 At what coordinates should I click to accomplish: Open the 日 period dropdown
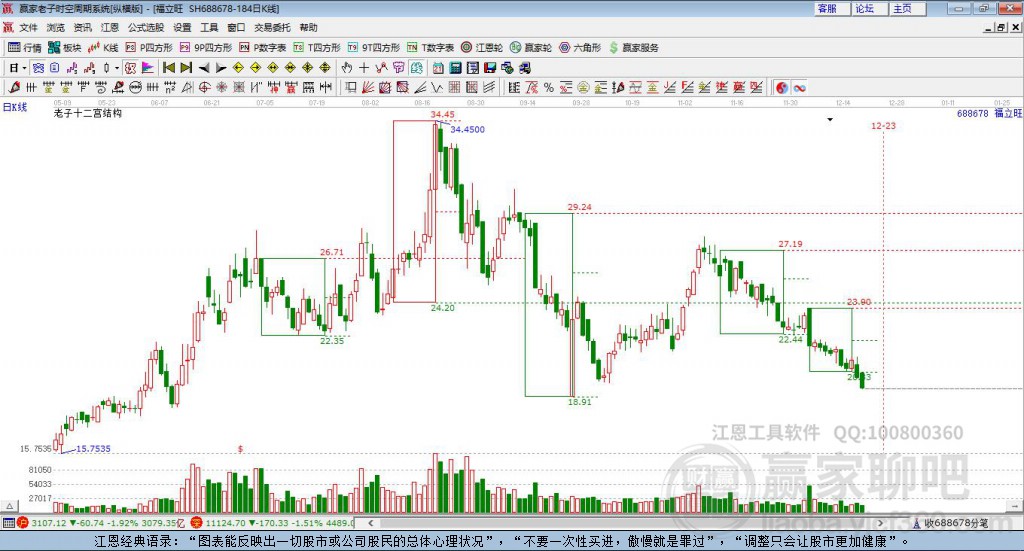tap(18, 68)
